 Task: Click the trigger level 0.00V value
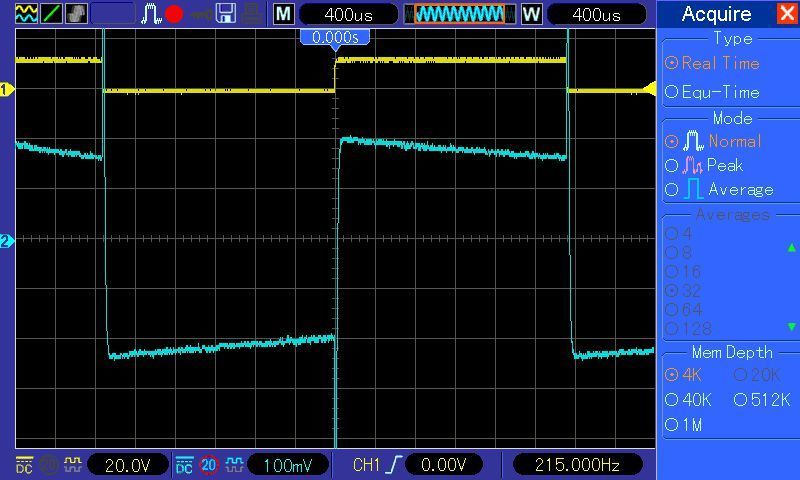[x=443, y=465]
